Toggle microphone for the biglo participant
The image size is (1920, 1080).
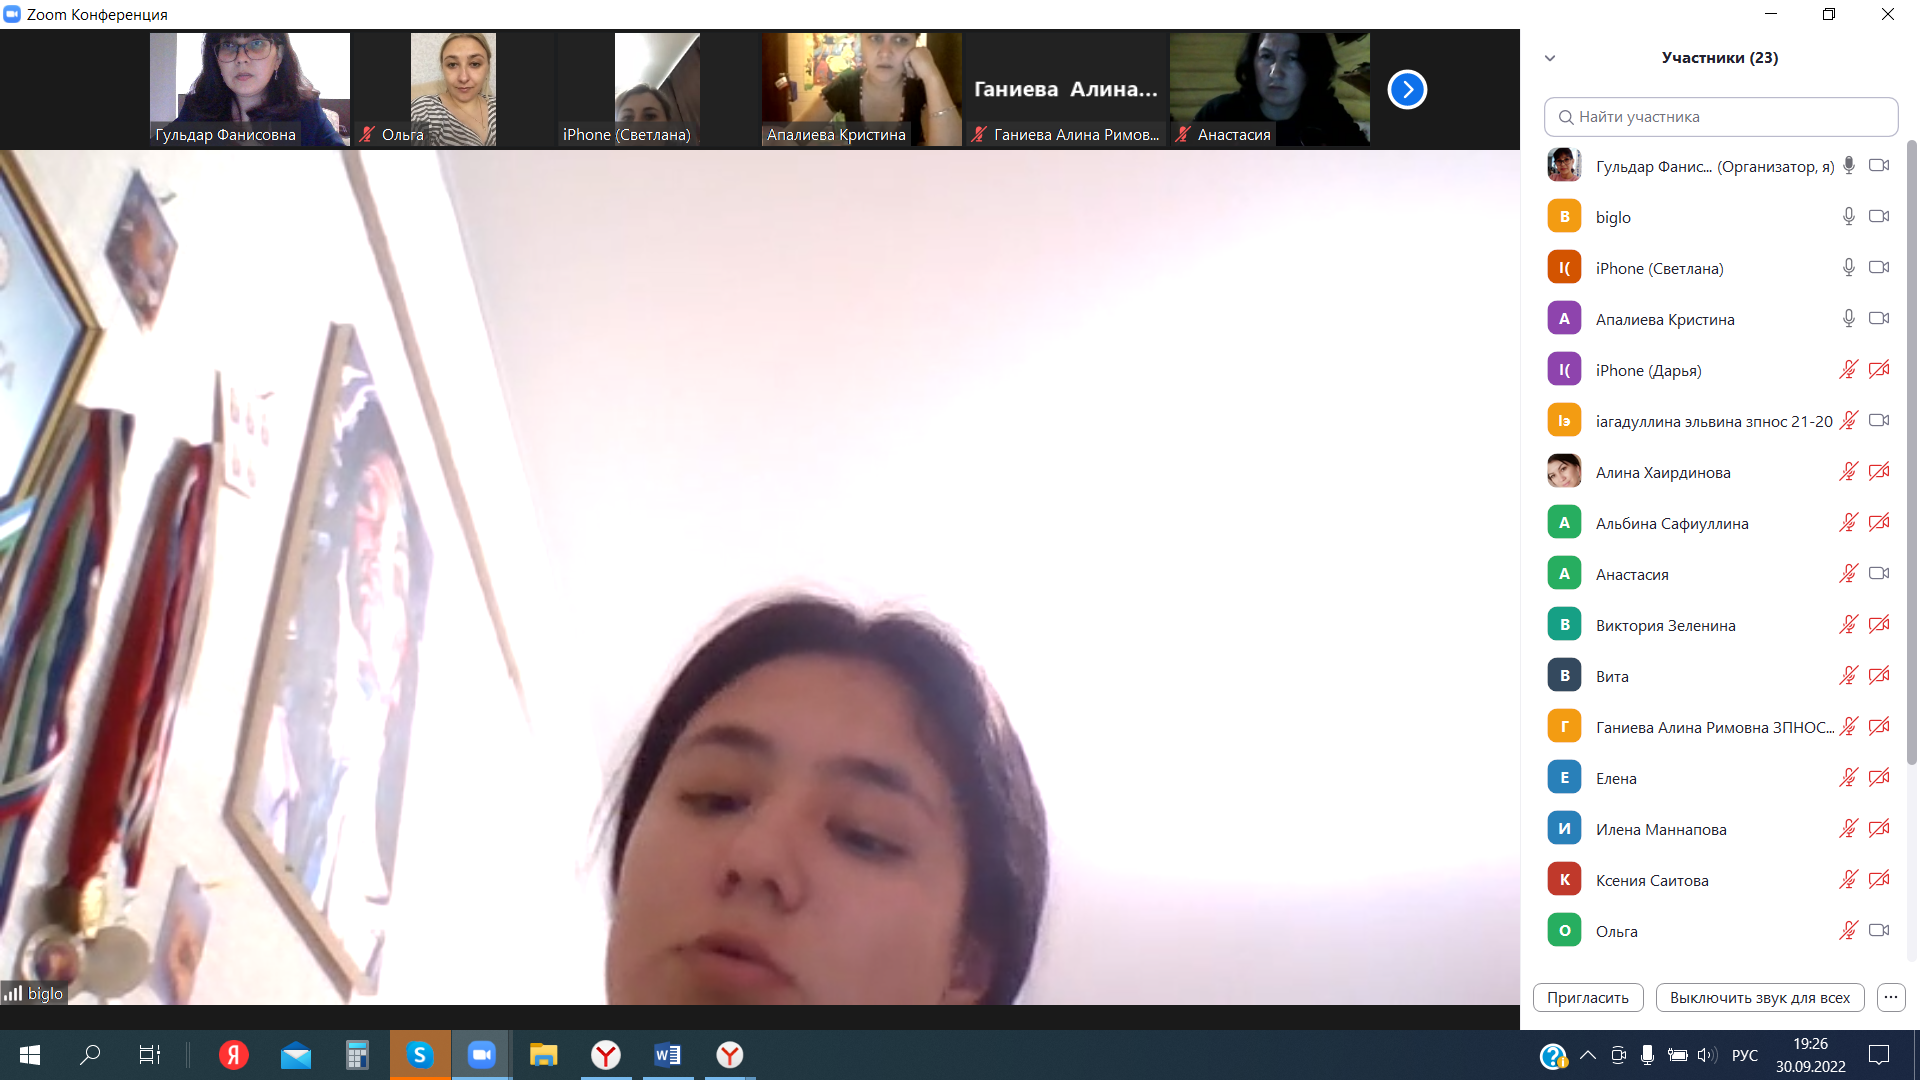pyautogui.click(x=1848, y=217)
